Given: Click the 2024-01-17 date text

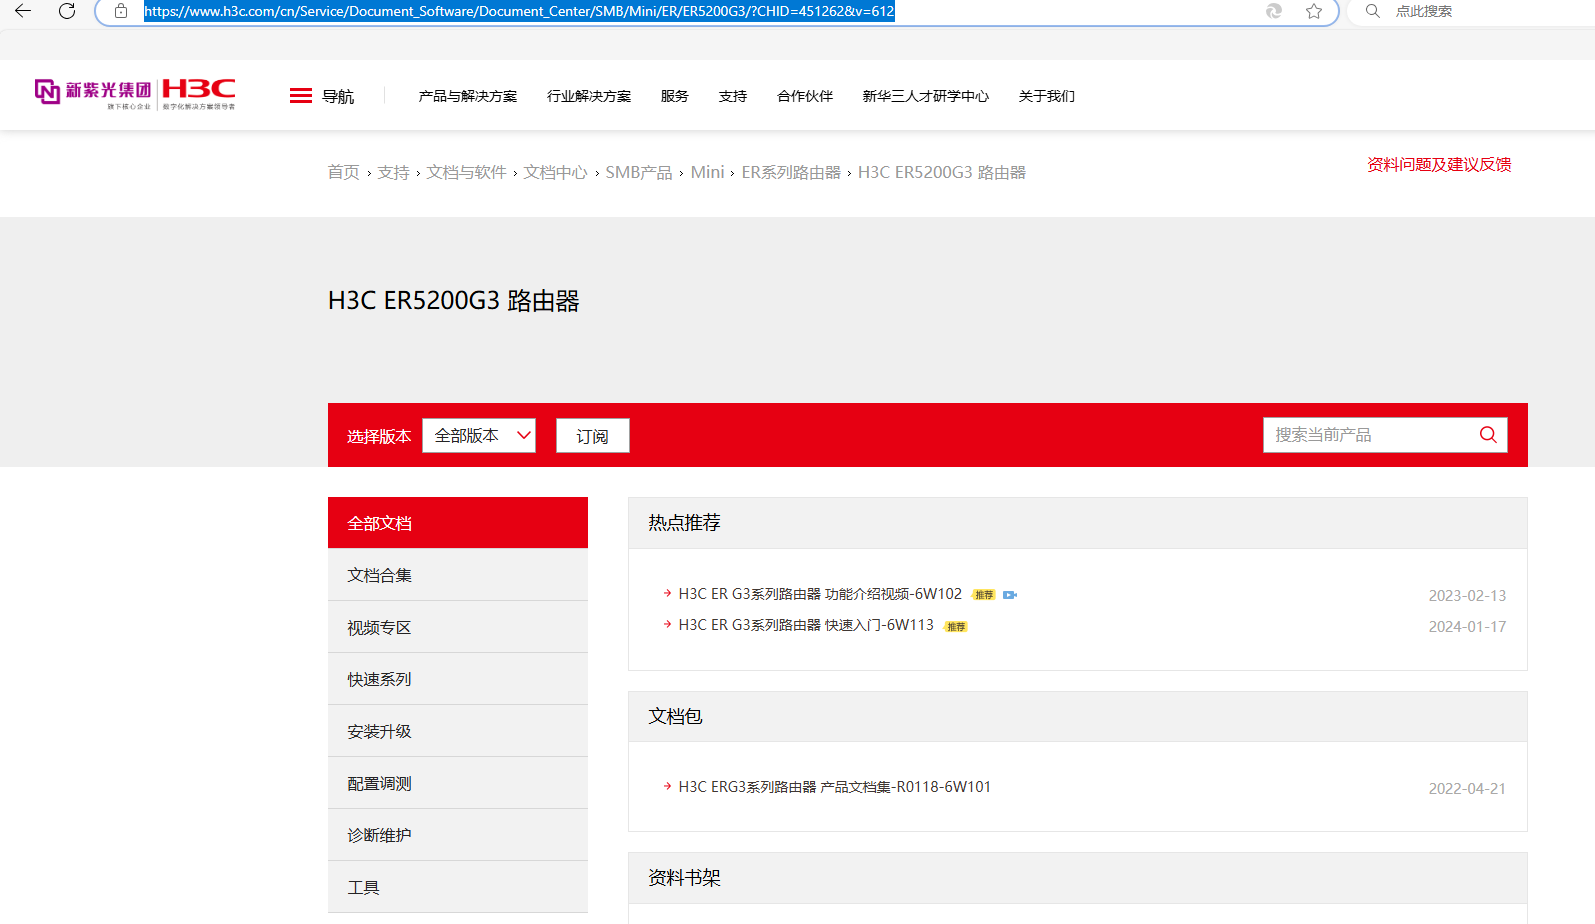Looking at the screenshot, I should point(1467,627).
